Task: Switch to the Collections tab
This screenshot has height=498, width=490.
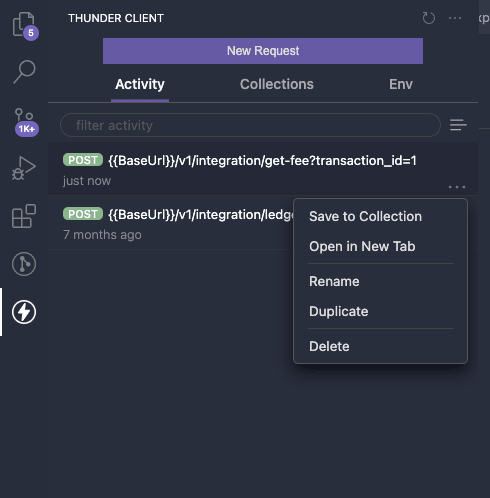Action: 277,84
